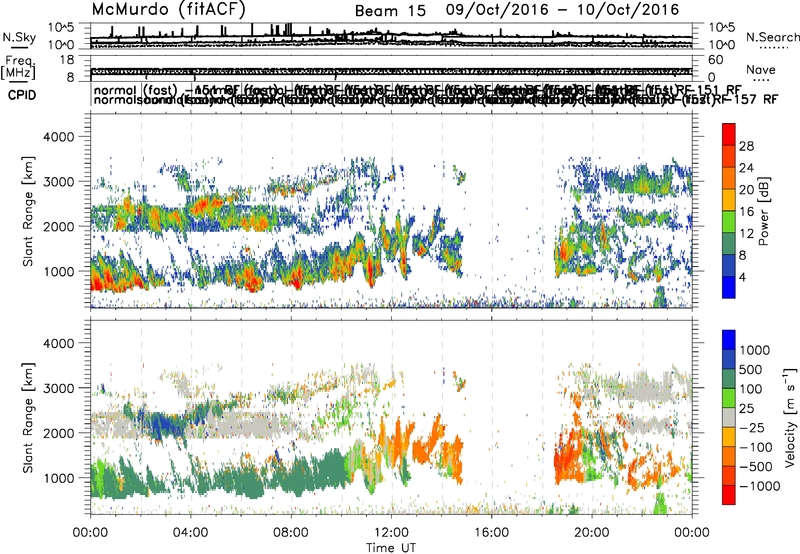Pick the bright blue bottom Power colorbar segment
The image size is (800, 554).
(x=729, y=287)
